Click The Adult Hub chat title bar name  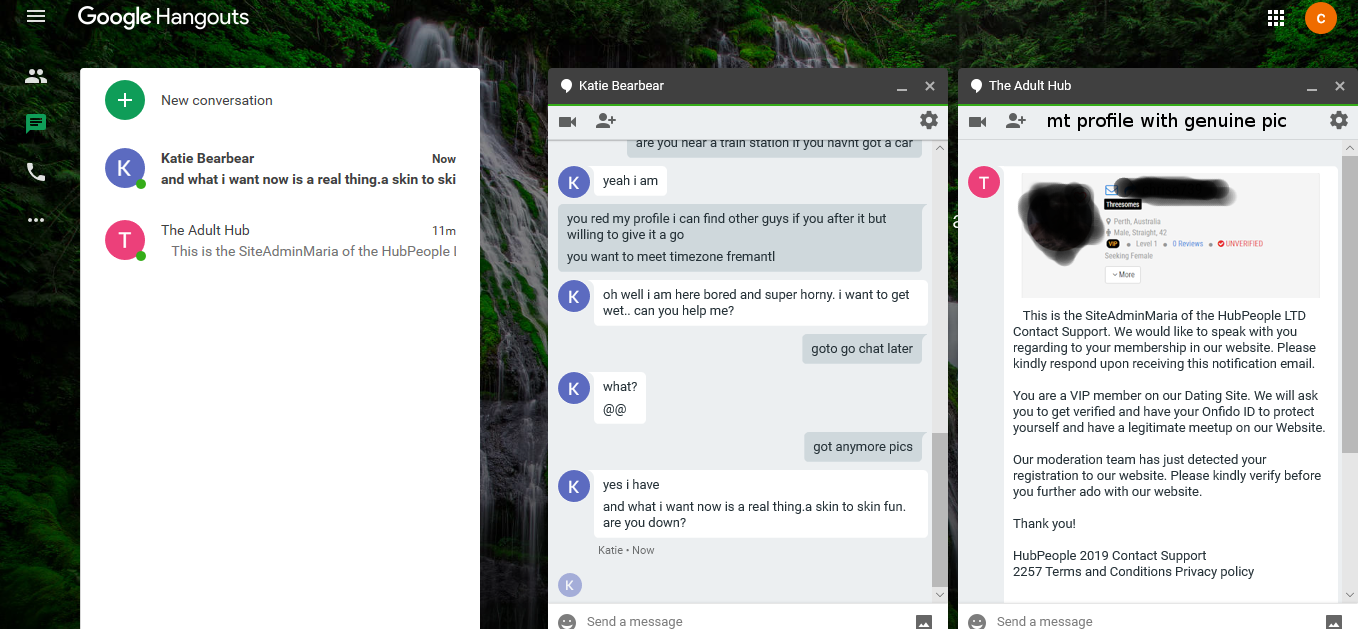pyautogui.click(x=1030, y=86)
